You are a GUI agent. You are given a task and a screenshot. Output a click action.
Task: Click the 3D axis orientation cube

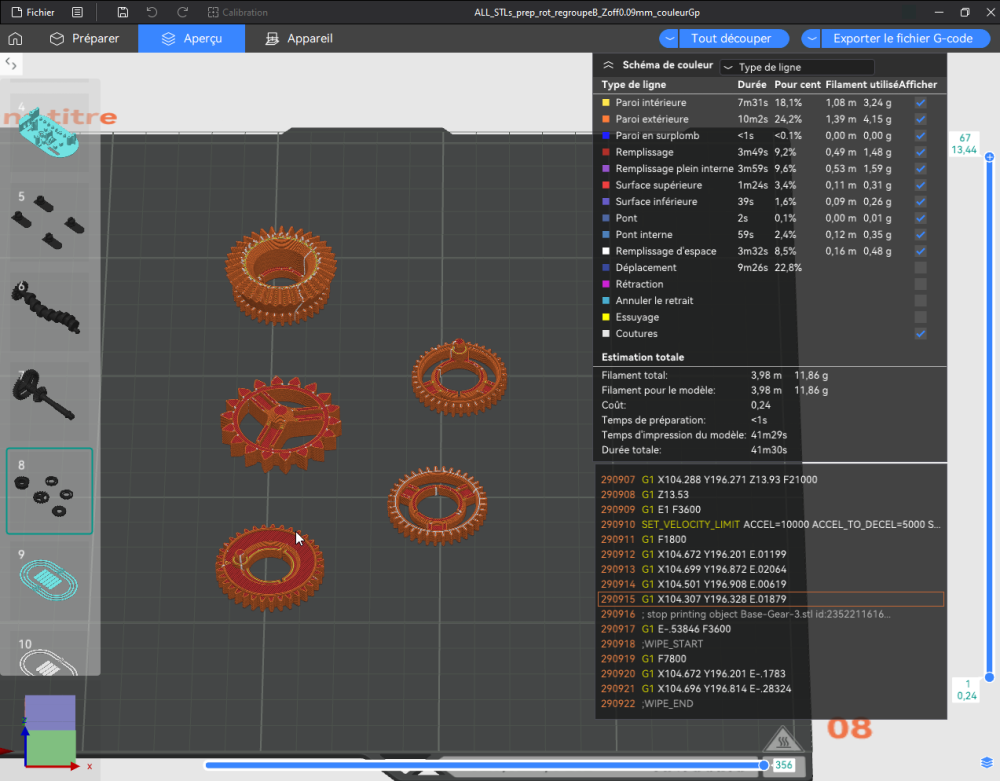click(50, 731)
